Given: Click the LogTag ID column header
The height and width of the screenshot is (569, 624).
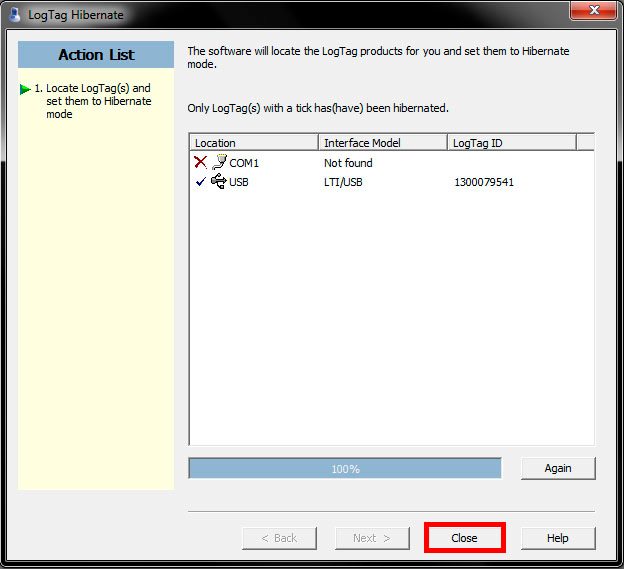Looking at the screenshot, I should click(x=511, y=143).
